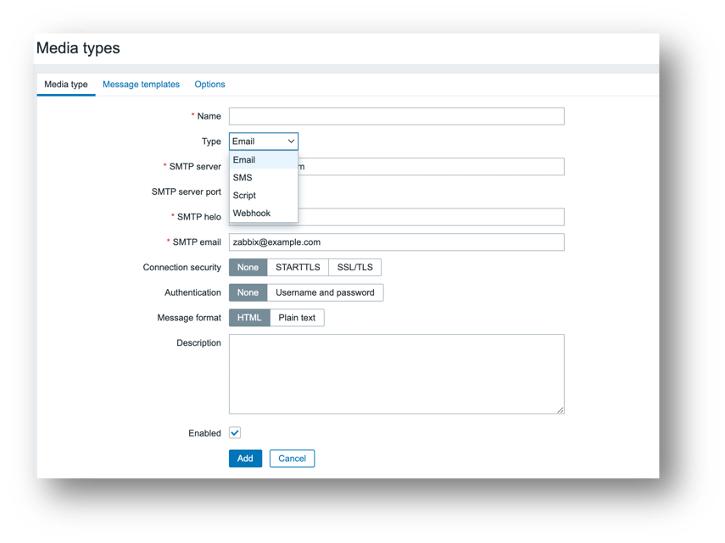
Task: Select Plain text message format
Action: [297, 318]
